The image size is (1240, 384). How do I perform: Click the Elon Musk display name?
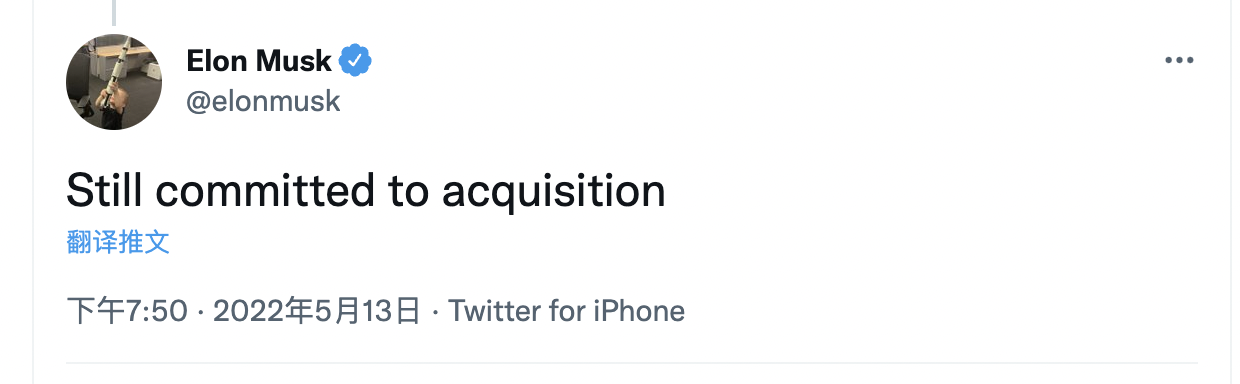pyautogui.click(x=258, y=61)
